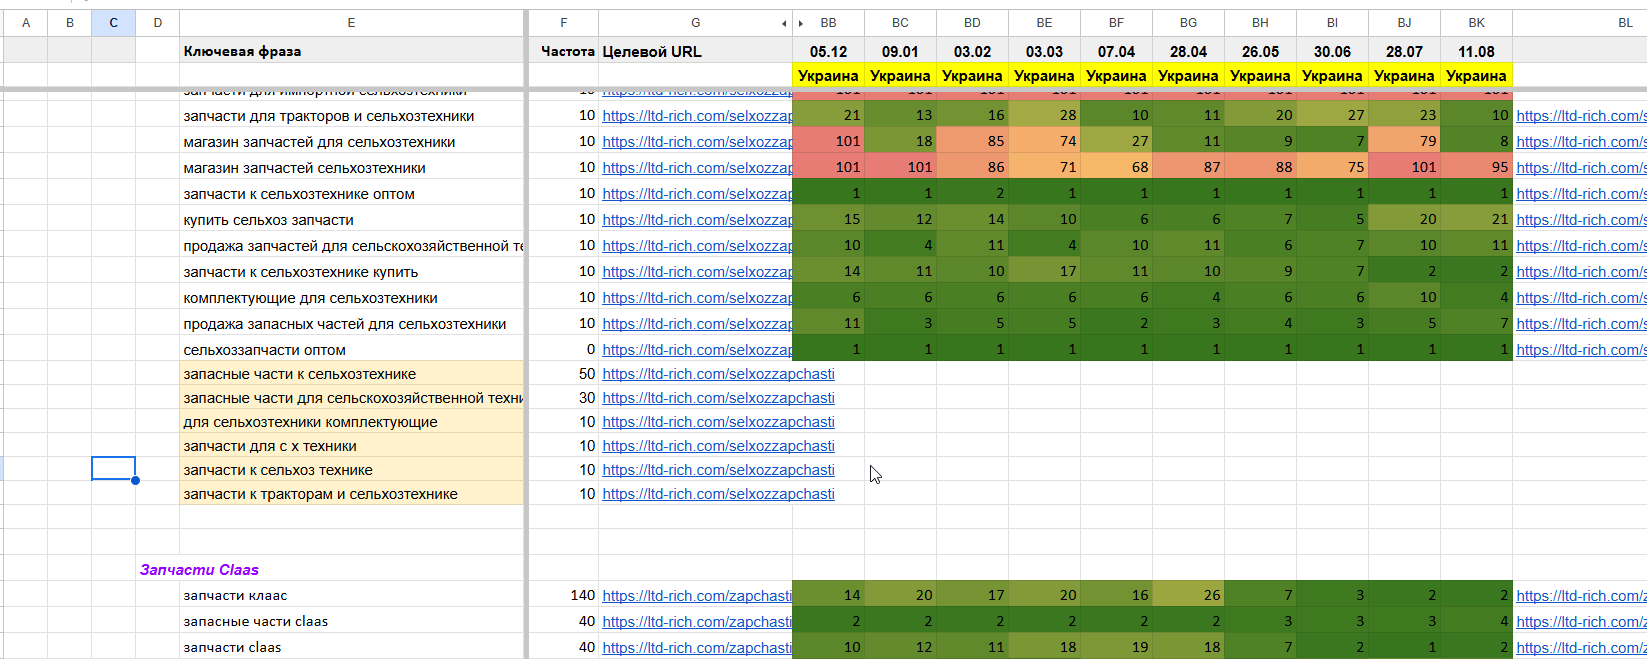Screen dimensions: 1647x659
Task: Expand hidden columns using right arrow beside BB
Action: (x=800, y=23)
